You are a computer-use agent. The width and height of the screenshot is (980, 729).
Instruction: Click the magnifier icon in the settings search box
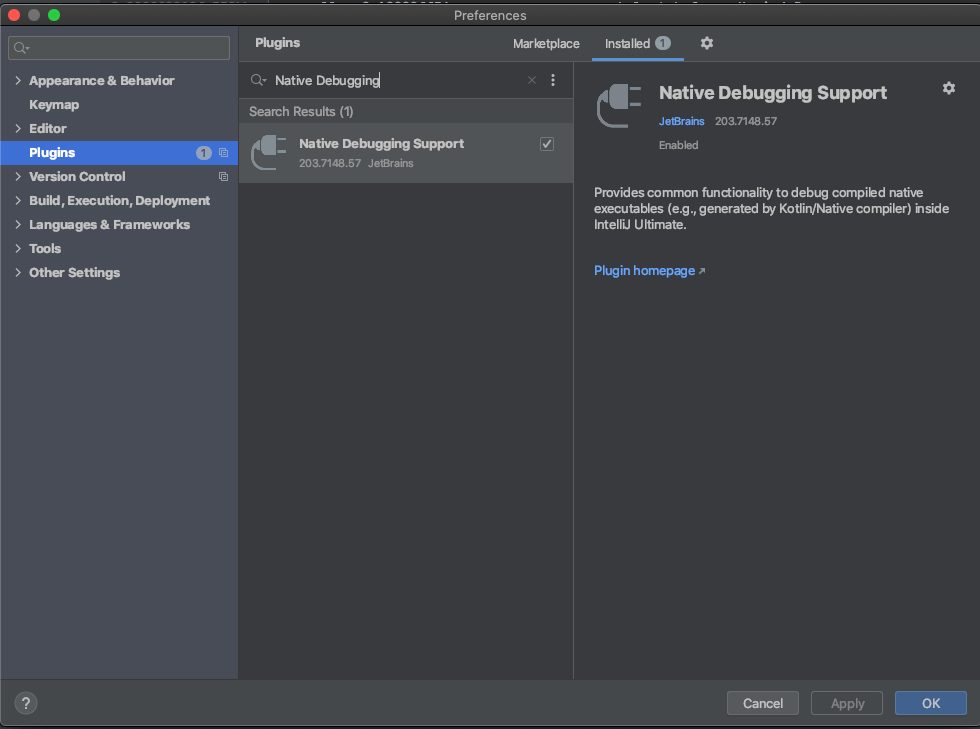21,48
